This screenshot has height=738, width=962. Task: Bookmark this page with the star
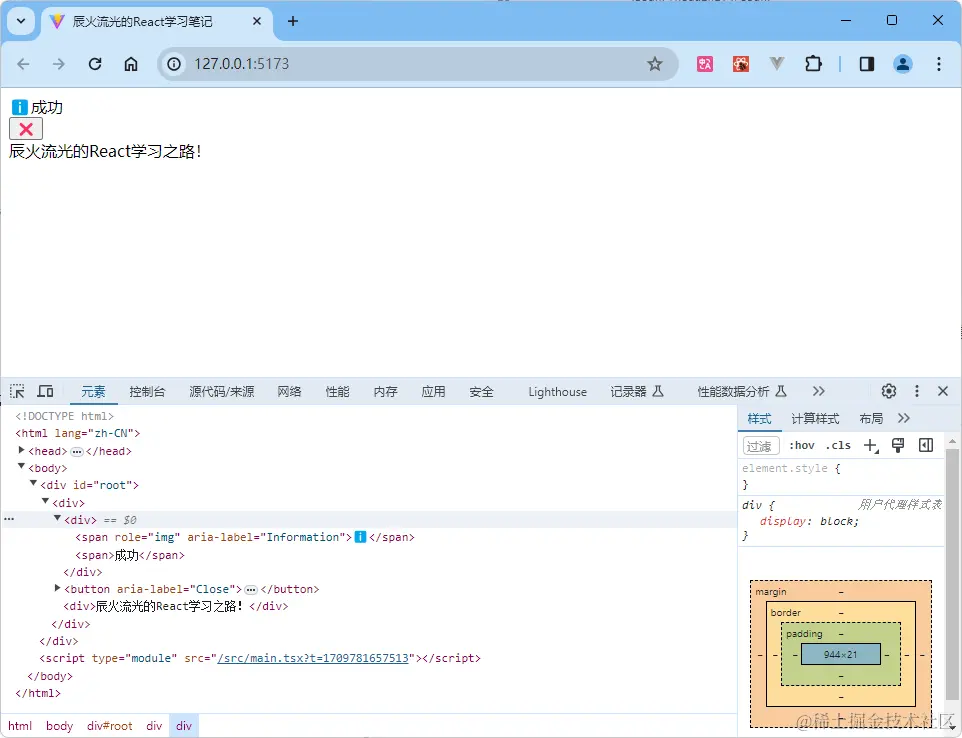pyautogui.click(x=655, y=64)
